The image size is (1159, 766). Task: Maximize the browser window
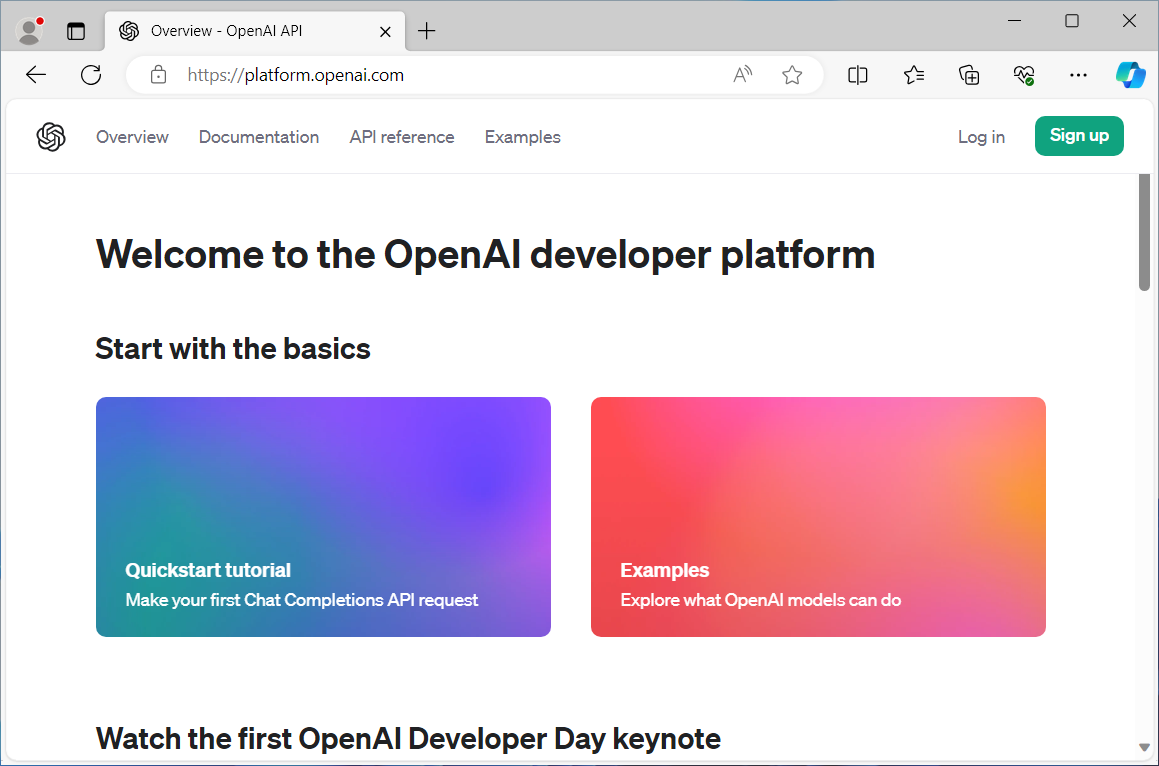point(1072,21)
